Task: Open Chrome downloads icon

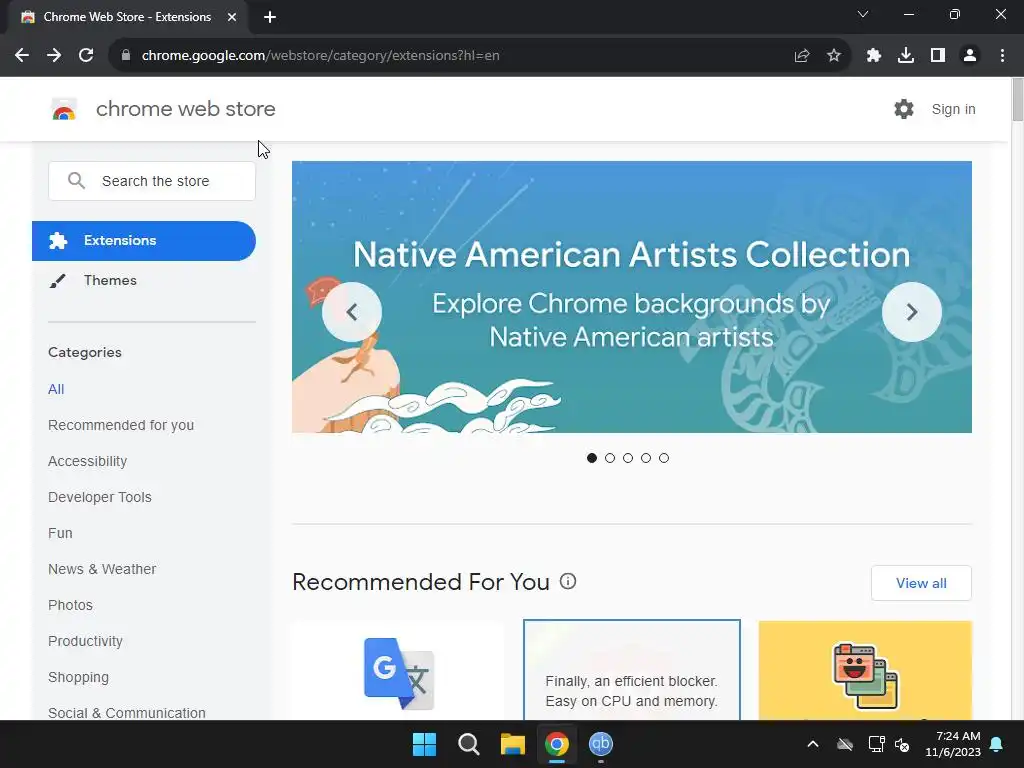Action: [906, 56]
